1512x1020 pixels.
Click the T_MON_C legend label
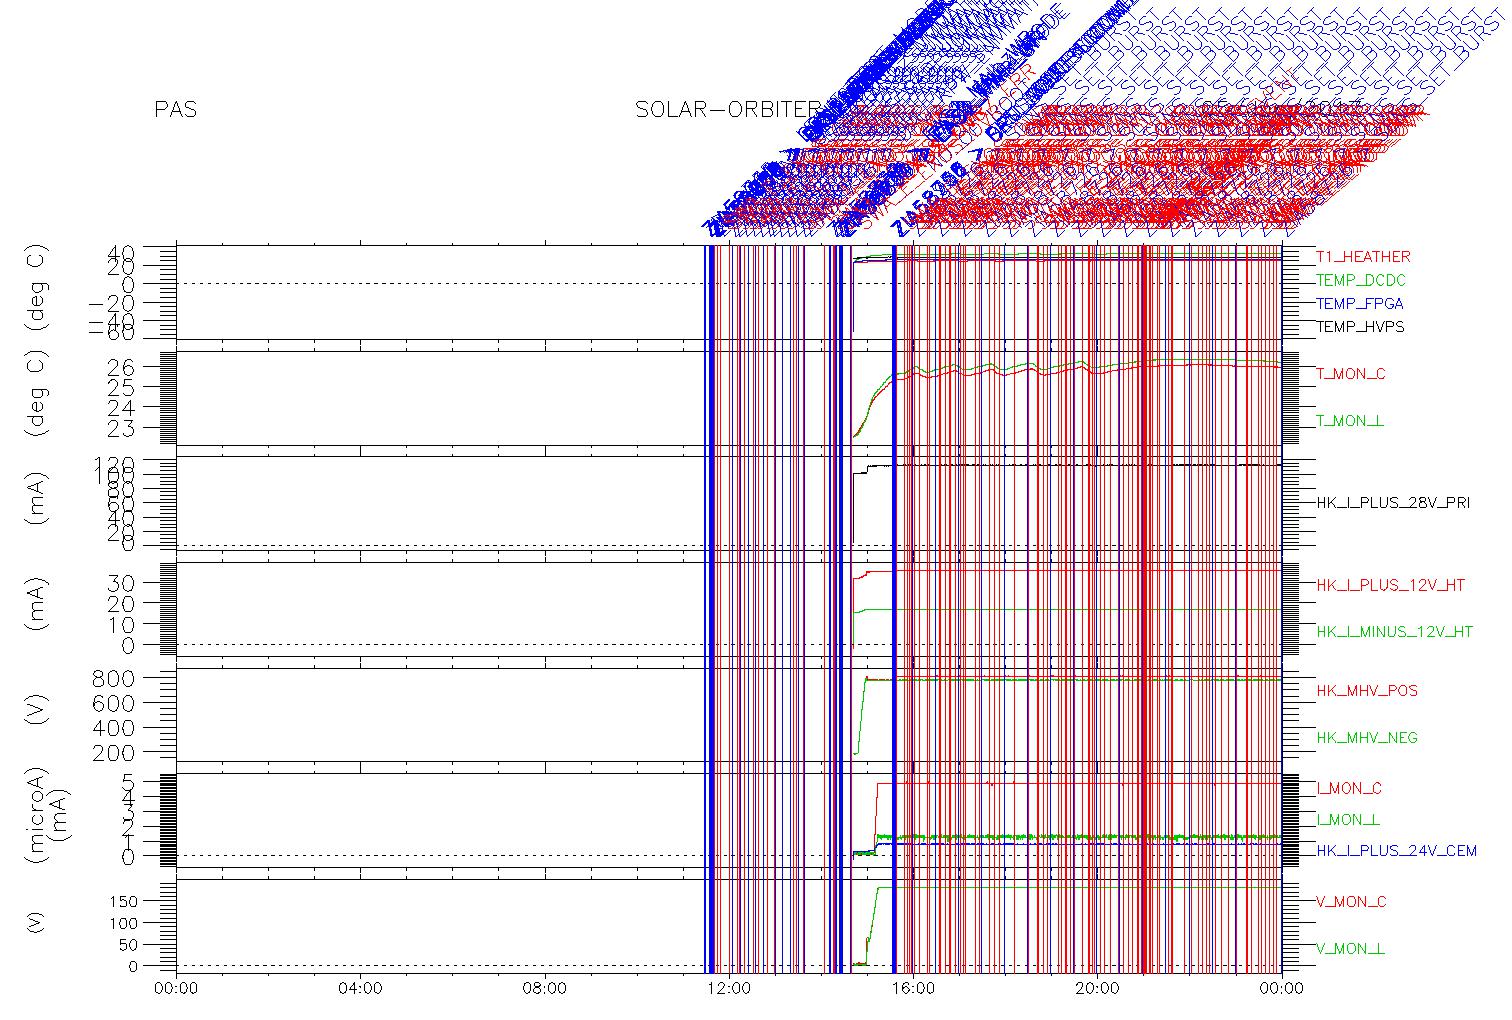1351,374
